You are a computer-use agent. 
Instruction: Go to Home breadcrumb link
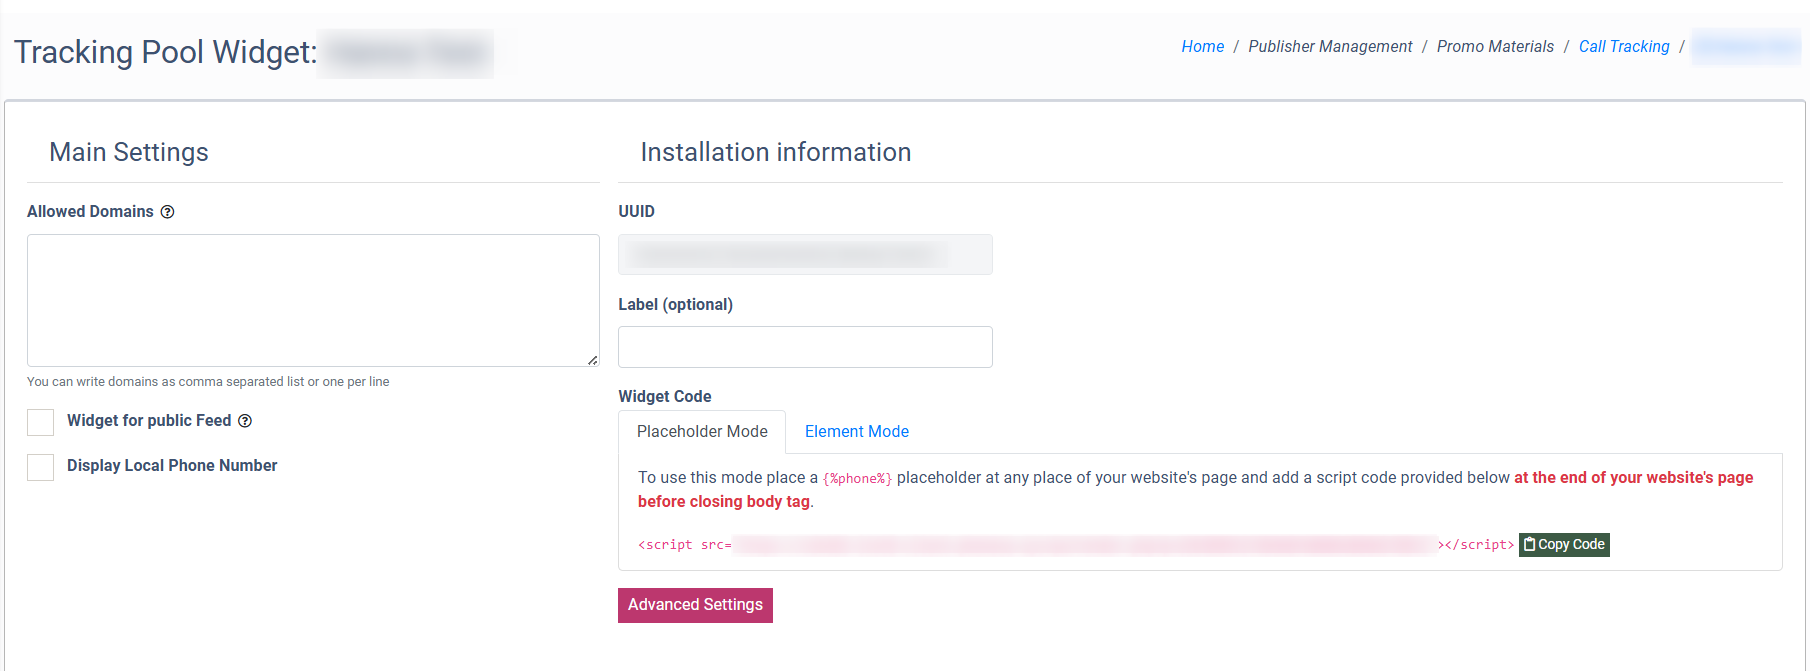[x=1202, y=47]
